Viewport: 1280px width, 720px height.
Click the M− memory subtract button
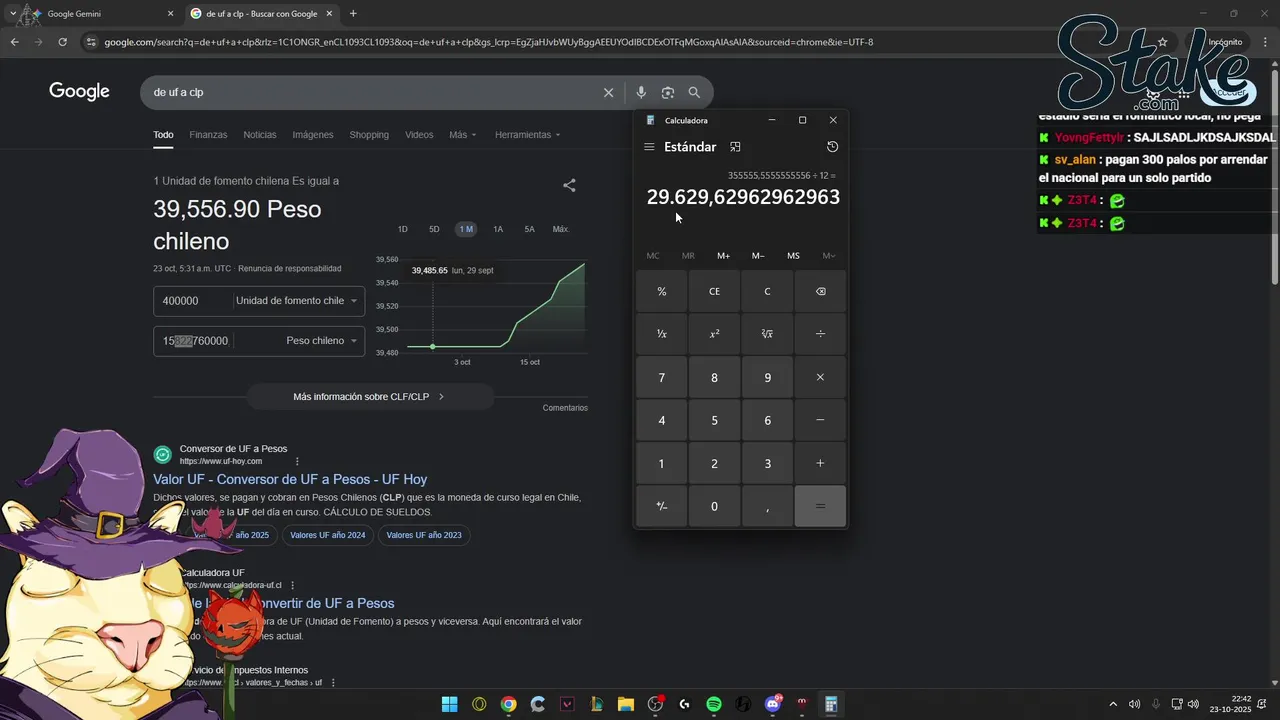pos(758,256)
